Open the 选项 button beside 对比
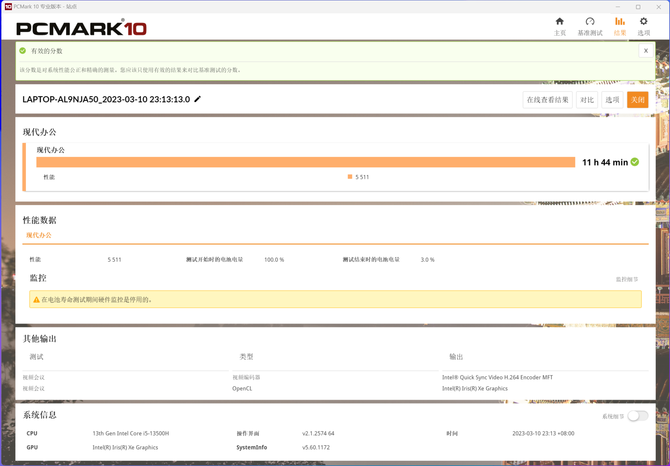670x466 pixels. 612,100
